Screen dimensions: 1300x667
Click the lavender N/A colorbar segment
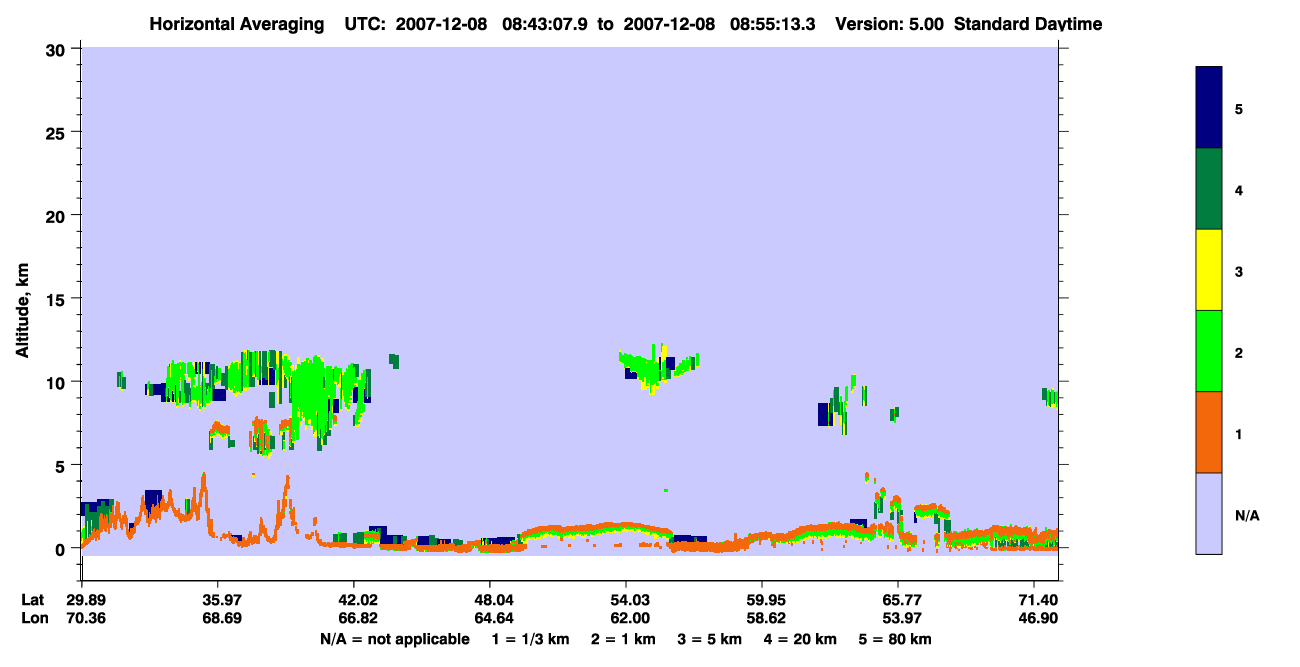(x=1209, y=513)
